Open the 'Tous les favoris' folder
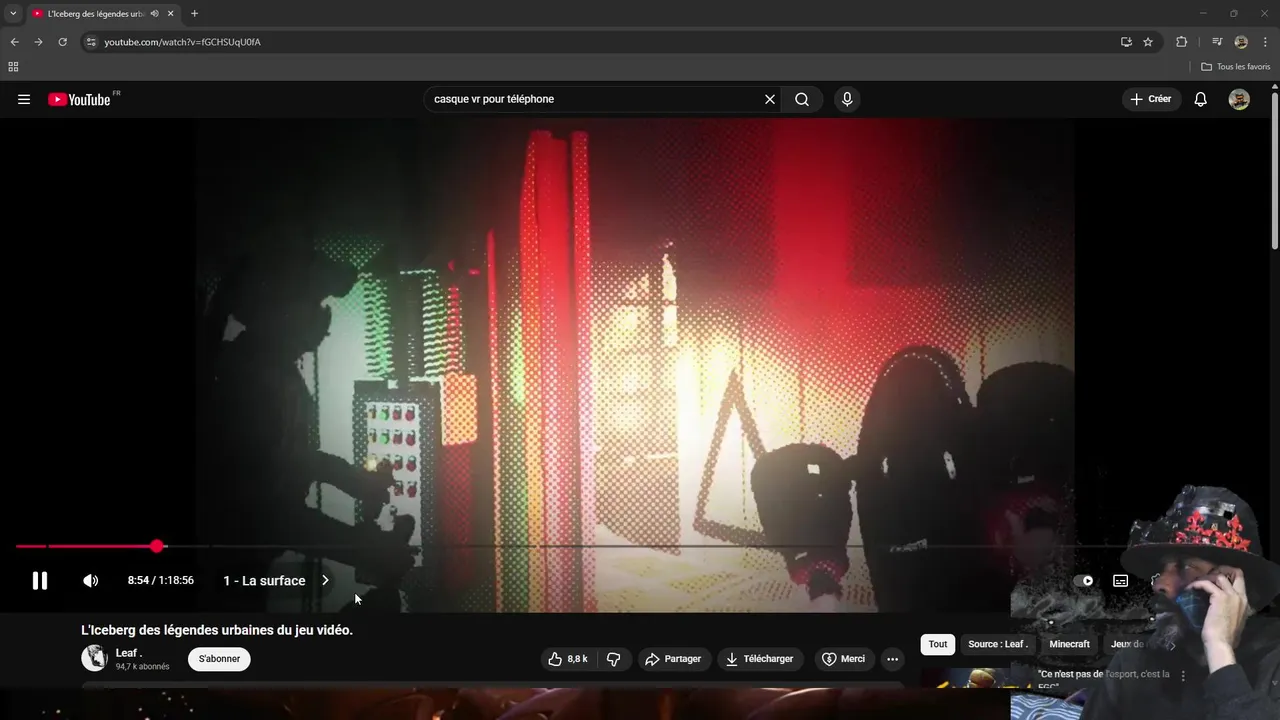 tap(1236, 67)
